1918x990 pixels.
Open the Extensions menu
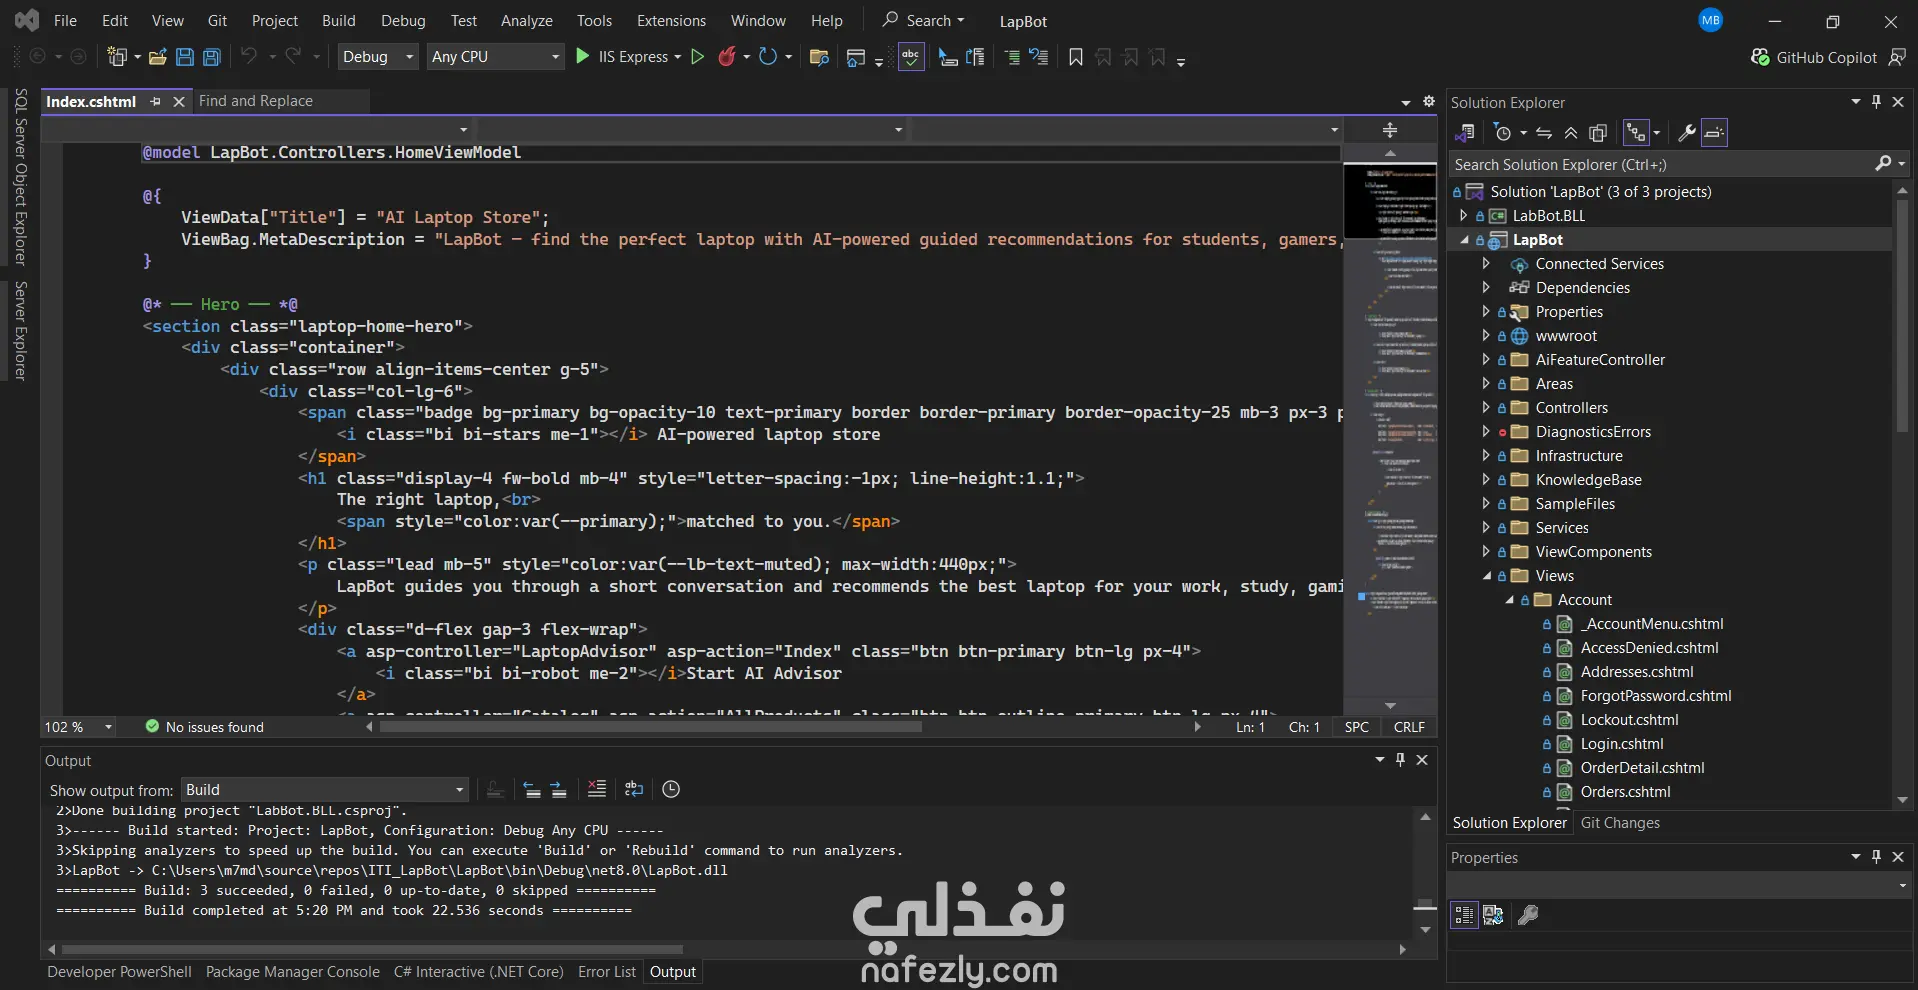[x=671, y=20]
